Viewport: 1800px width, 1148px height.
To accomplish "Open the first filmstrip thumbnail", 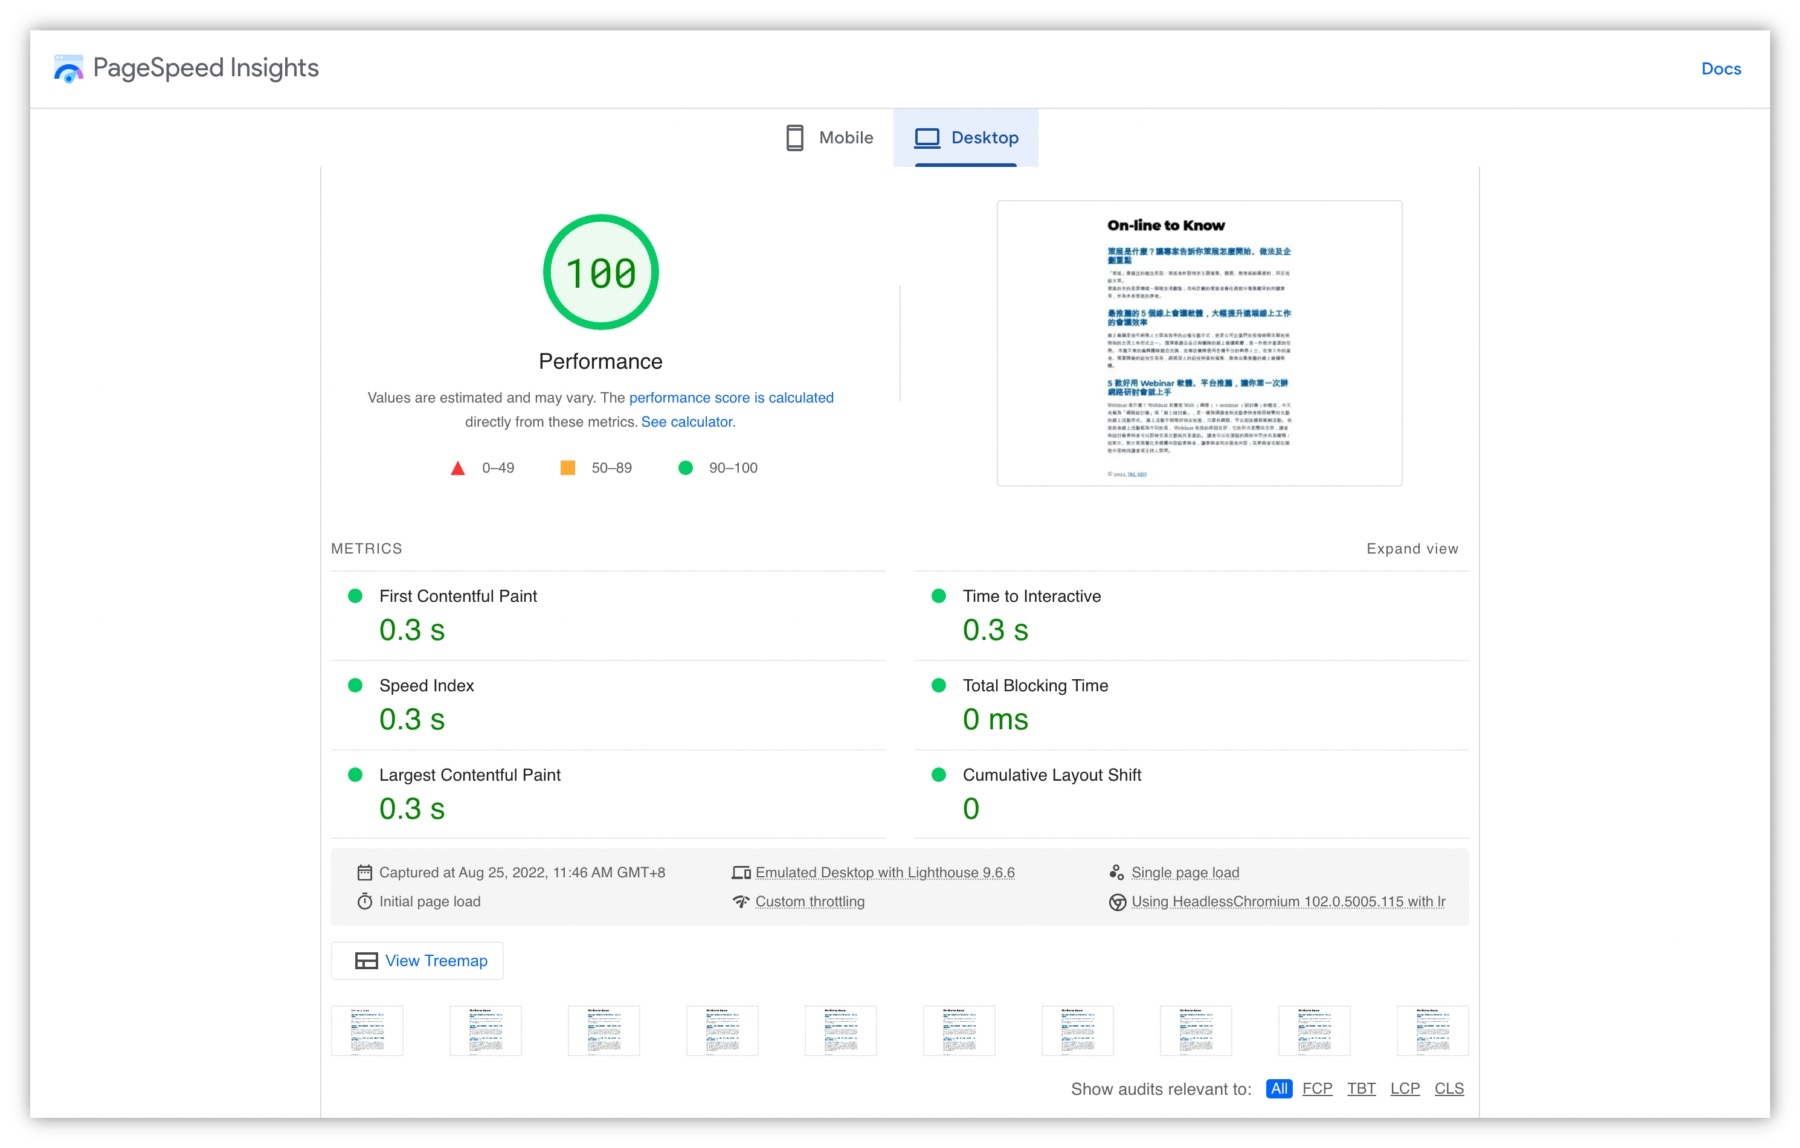I will pos(367,1030).
